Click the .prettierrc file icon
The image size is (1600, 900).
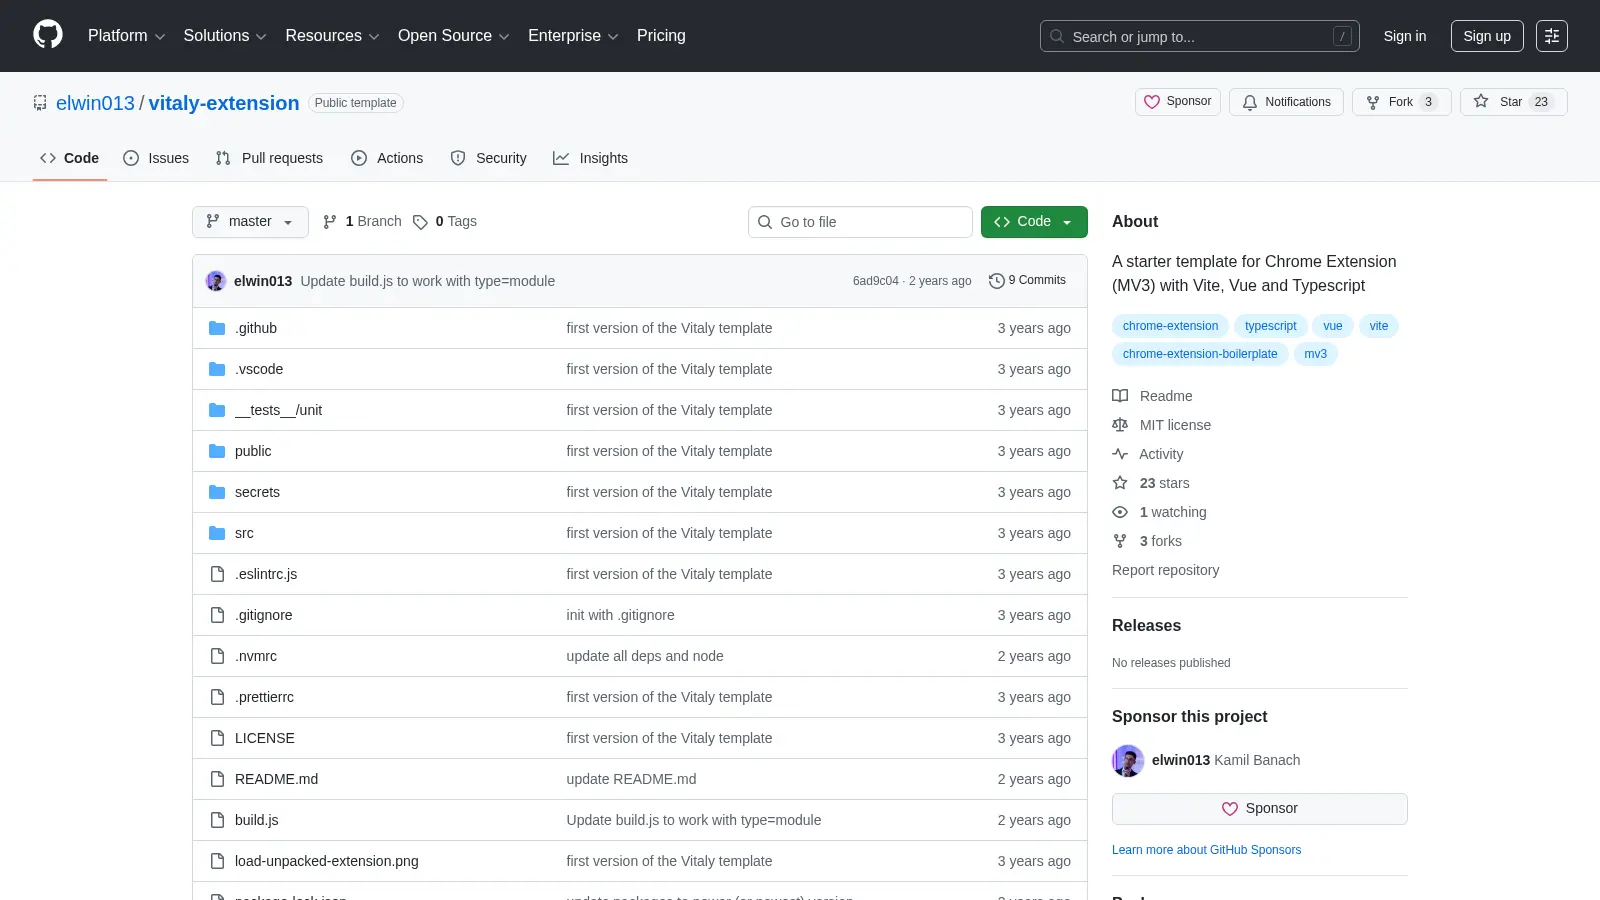click(217, 697)
